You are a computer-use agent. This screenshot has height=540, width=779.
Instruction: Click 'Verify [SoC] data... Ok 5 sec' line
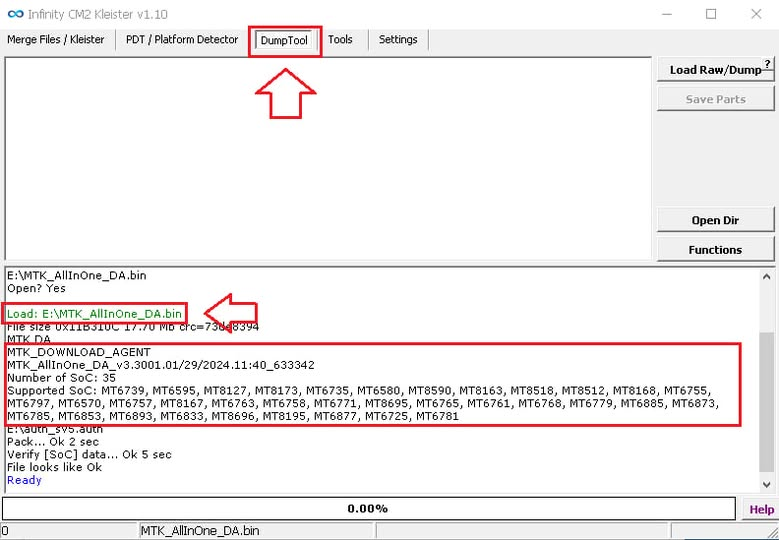point(89,455)
